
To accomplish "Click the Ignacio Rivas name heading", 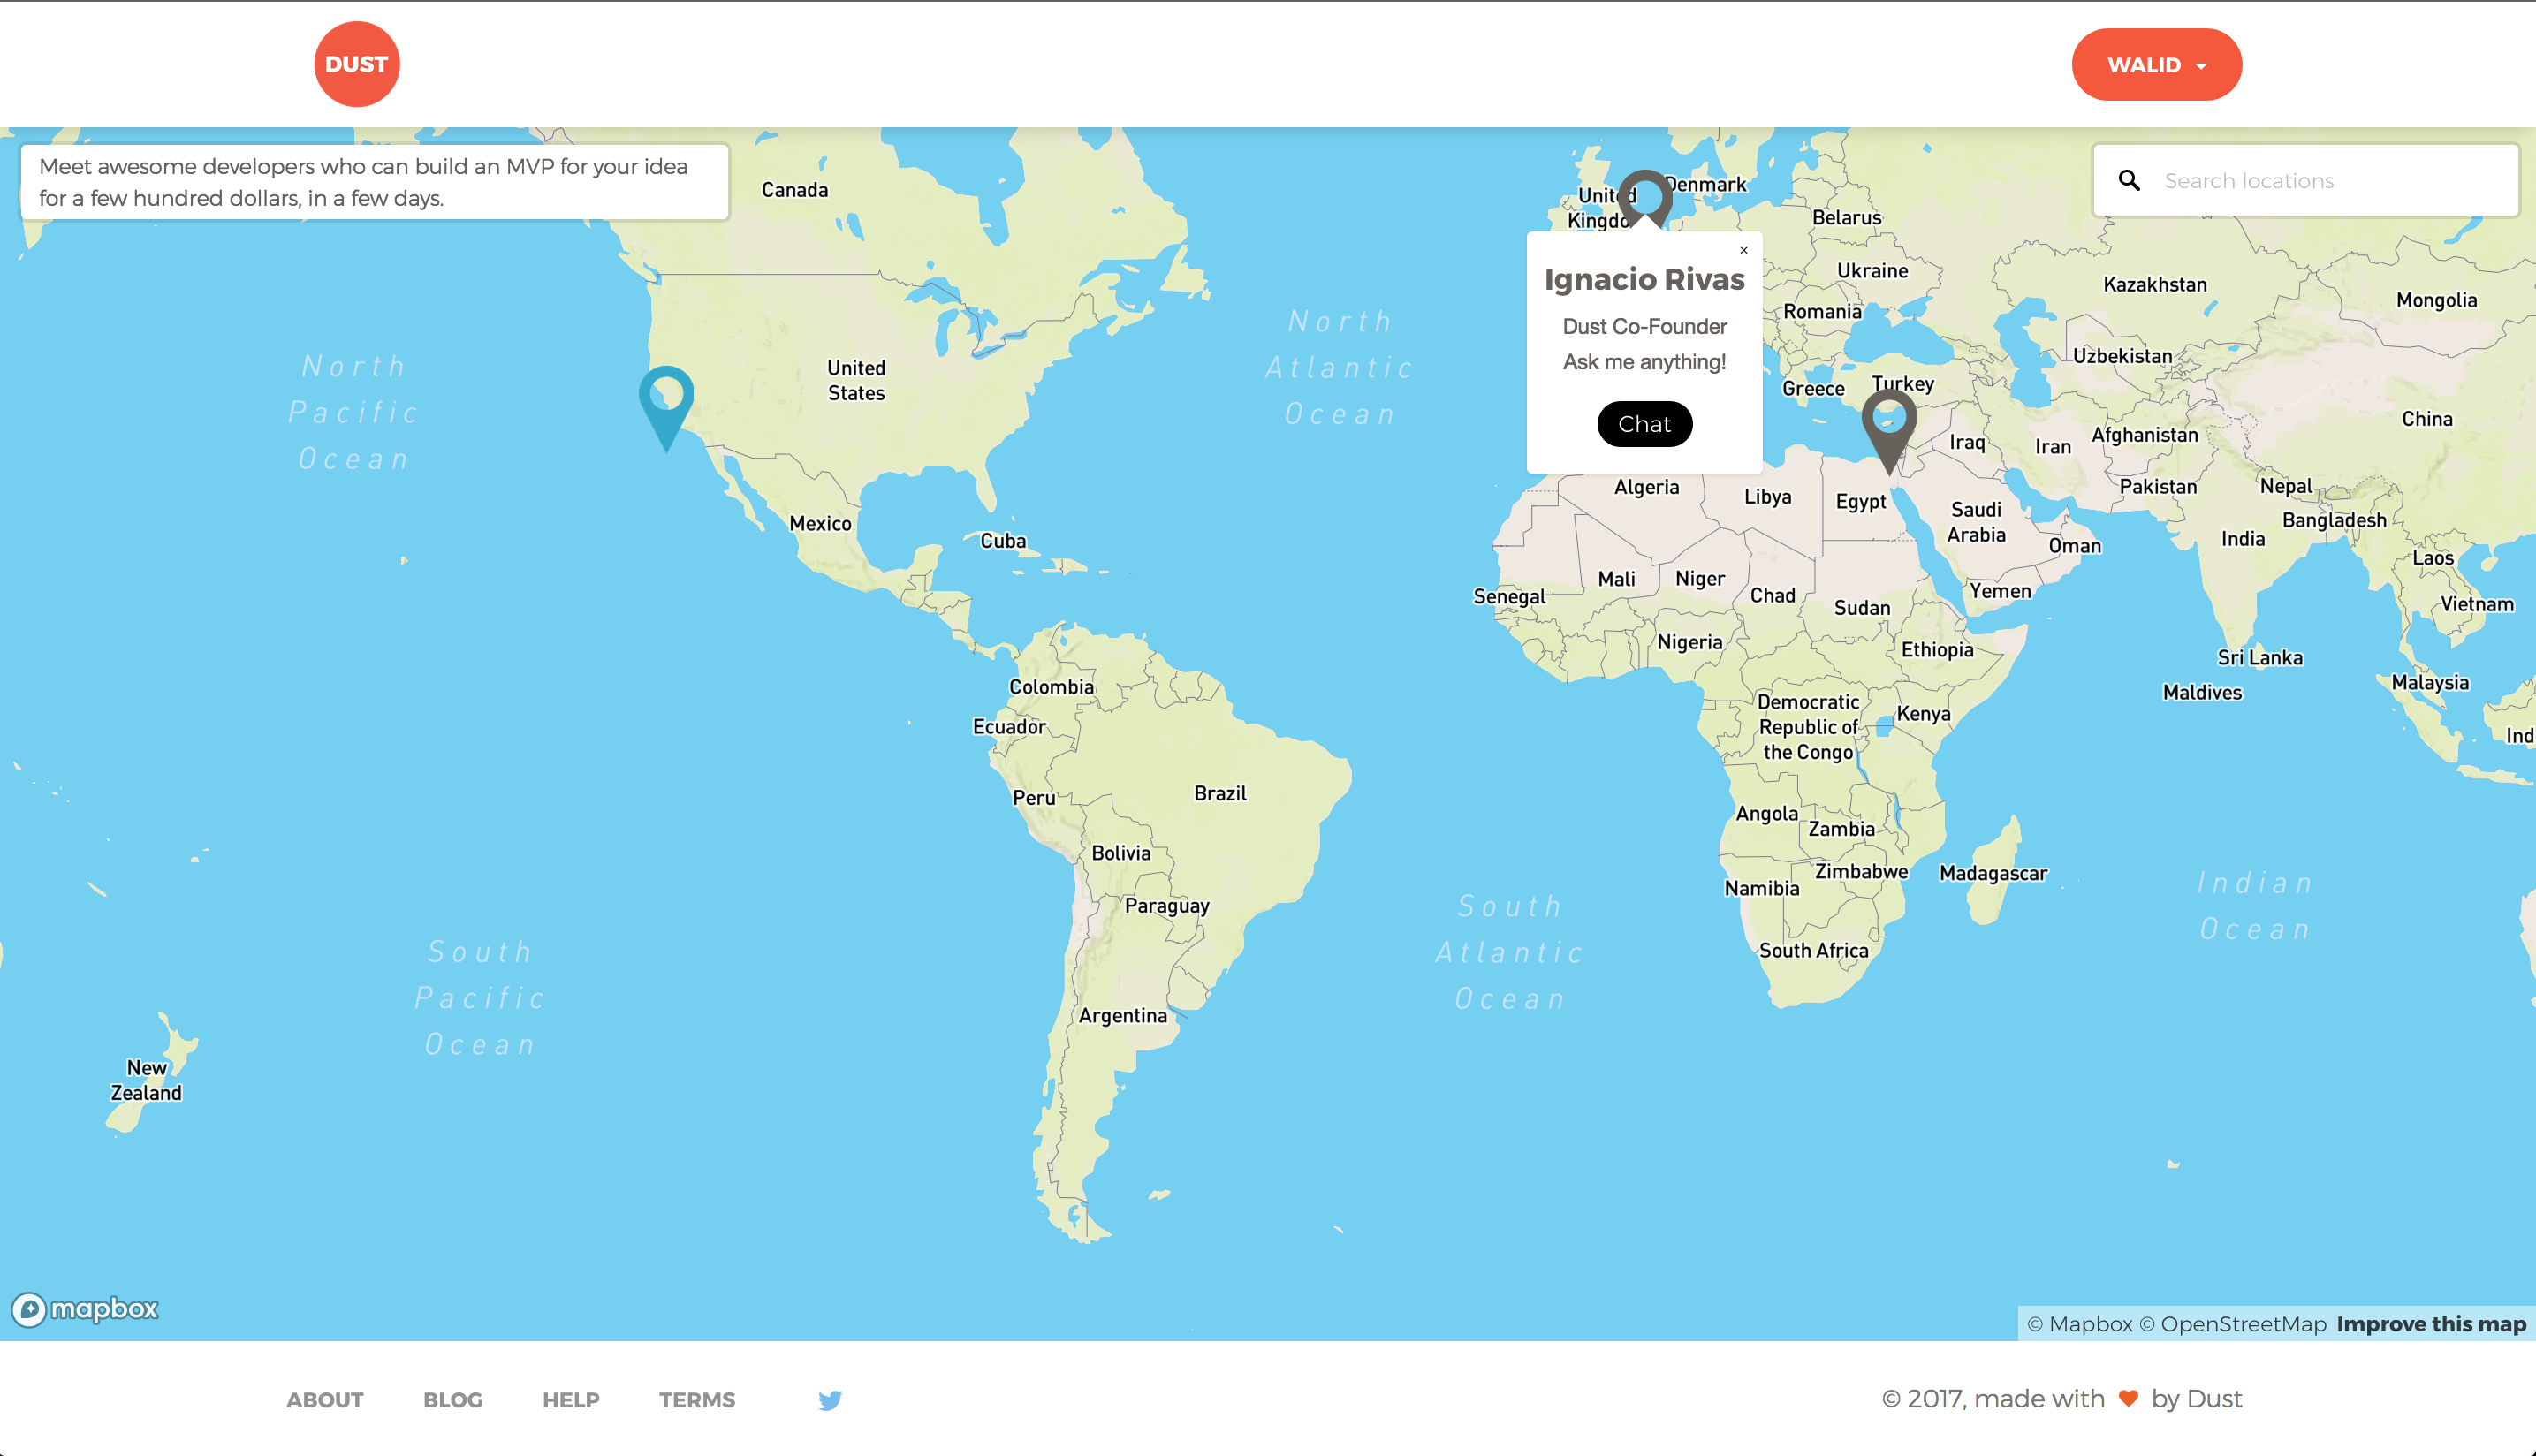I will tap(1644, 279).
